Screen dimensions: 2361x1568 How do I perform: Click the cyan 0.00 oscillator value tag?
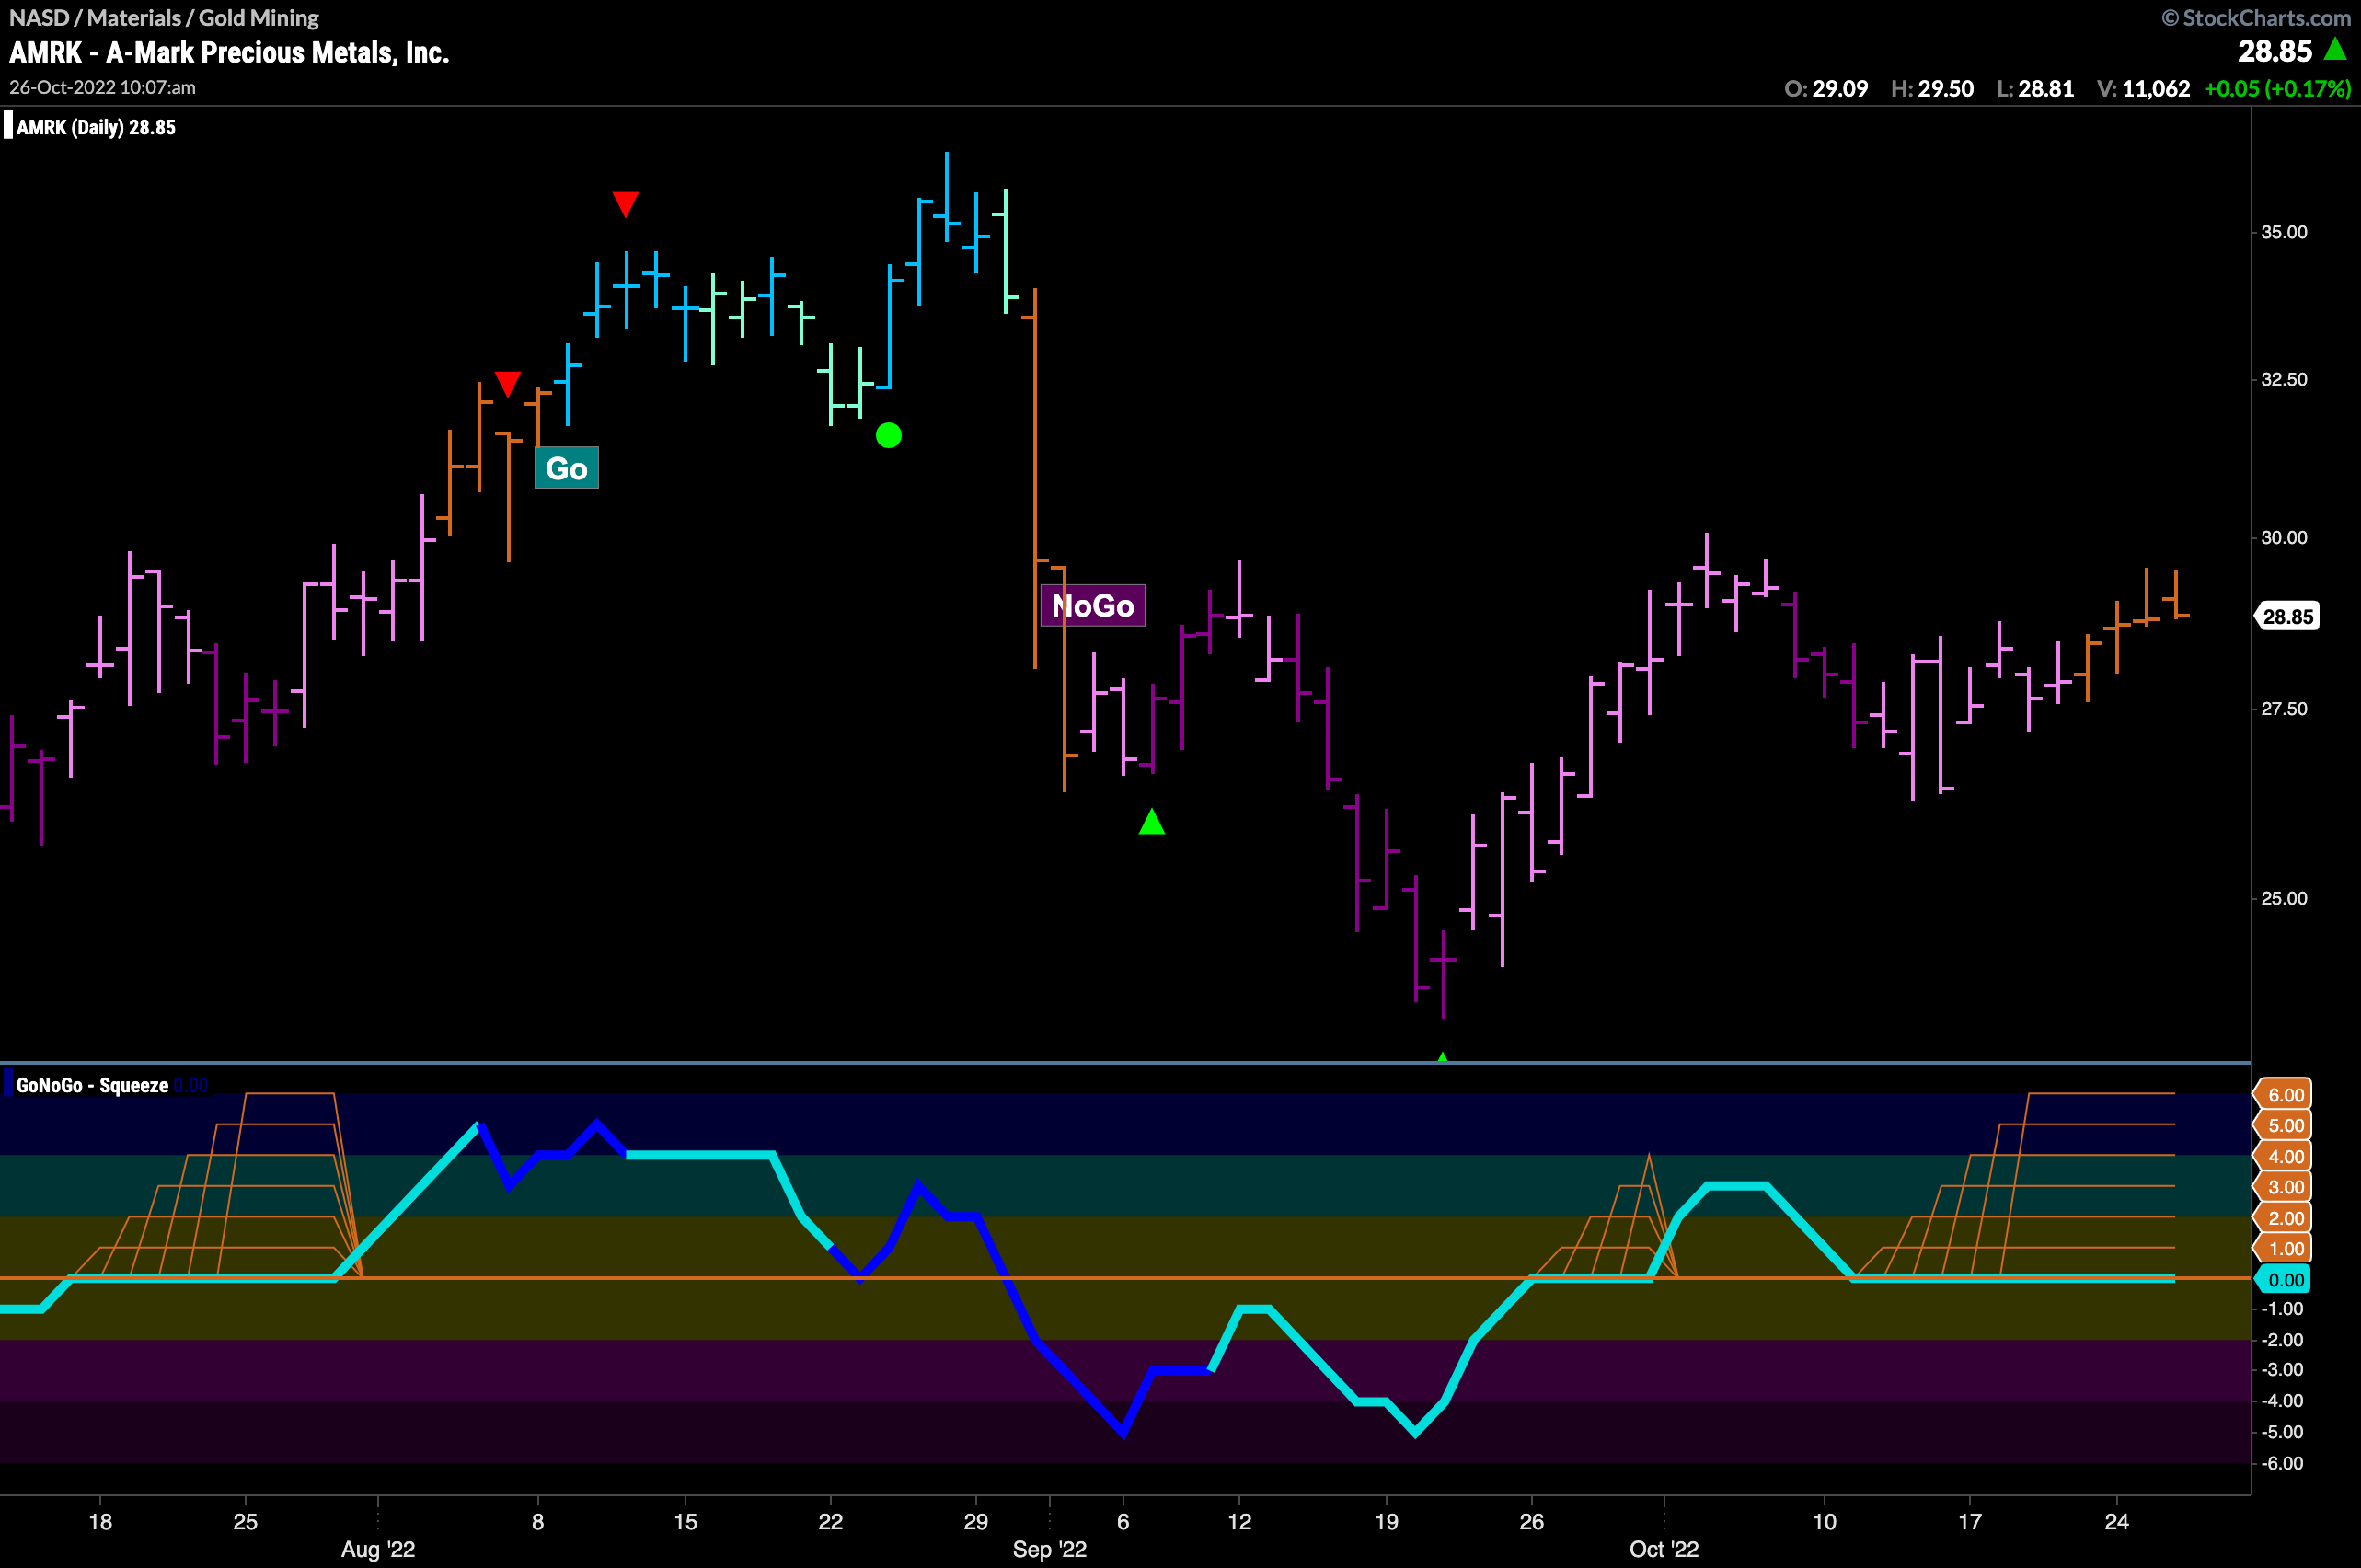point(2284,1279)
